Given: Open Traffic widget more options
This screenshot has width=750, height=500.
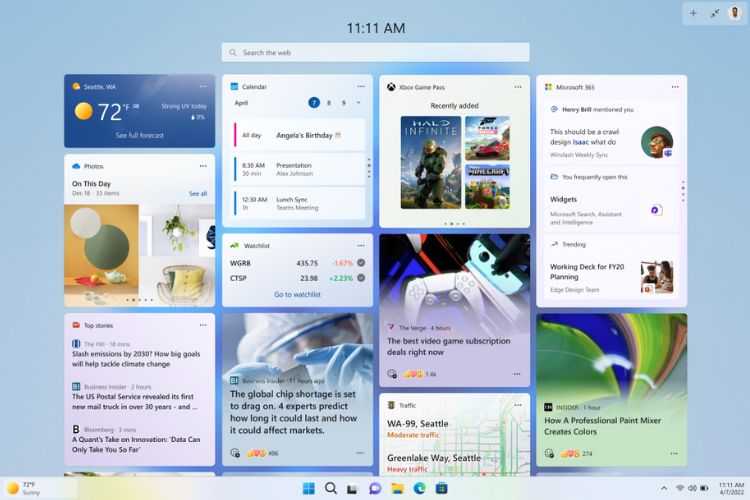Looking at the screenshot, I should (518, 405).
